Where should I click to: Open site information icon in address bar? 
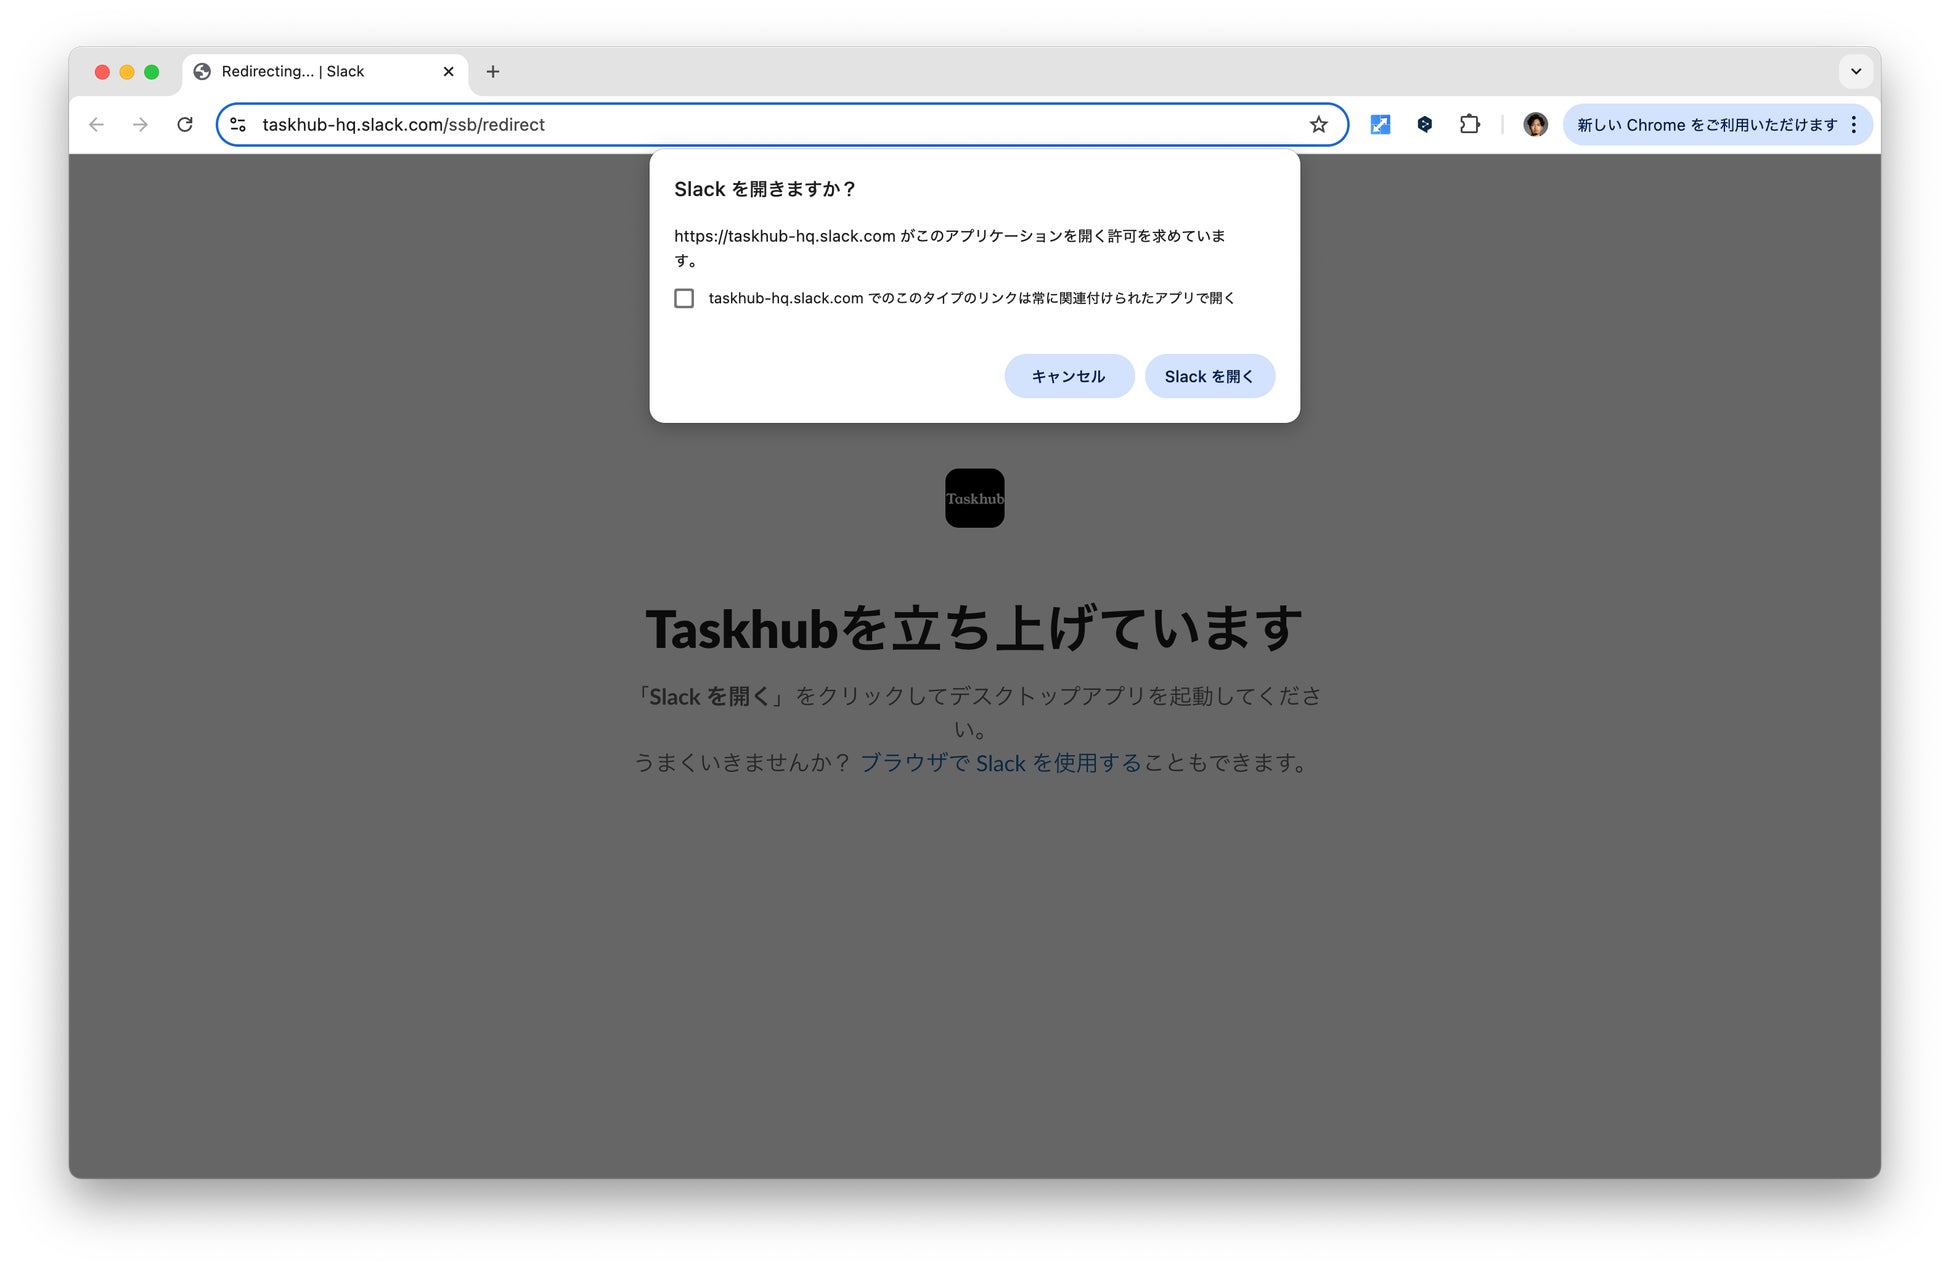point(238,125)
